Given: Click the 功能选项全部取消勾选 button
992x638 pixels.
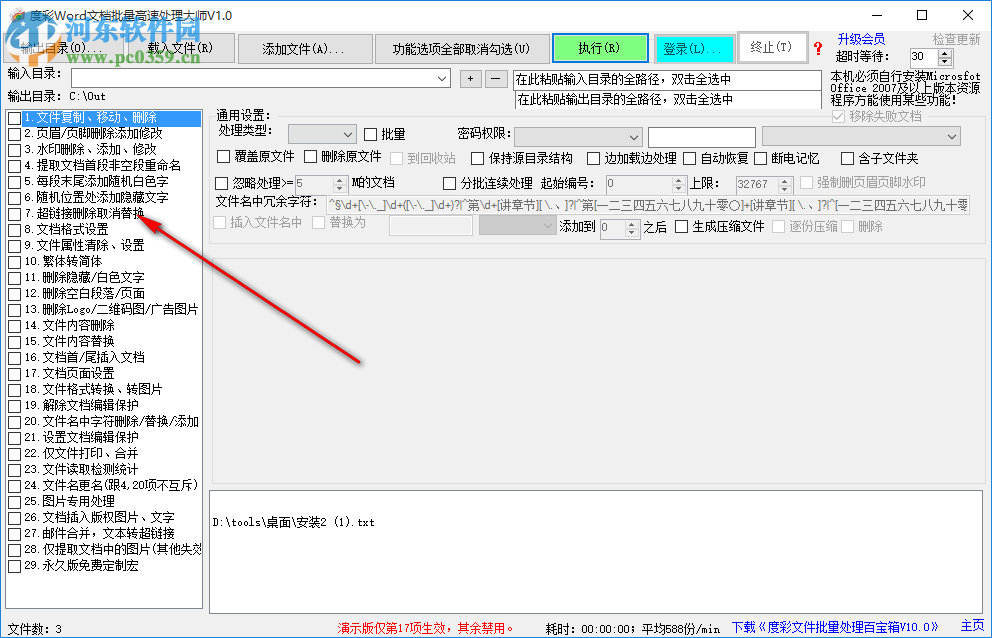Looking at the screenshot, I should click(461, 48).
